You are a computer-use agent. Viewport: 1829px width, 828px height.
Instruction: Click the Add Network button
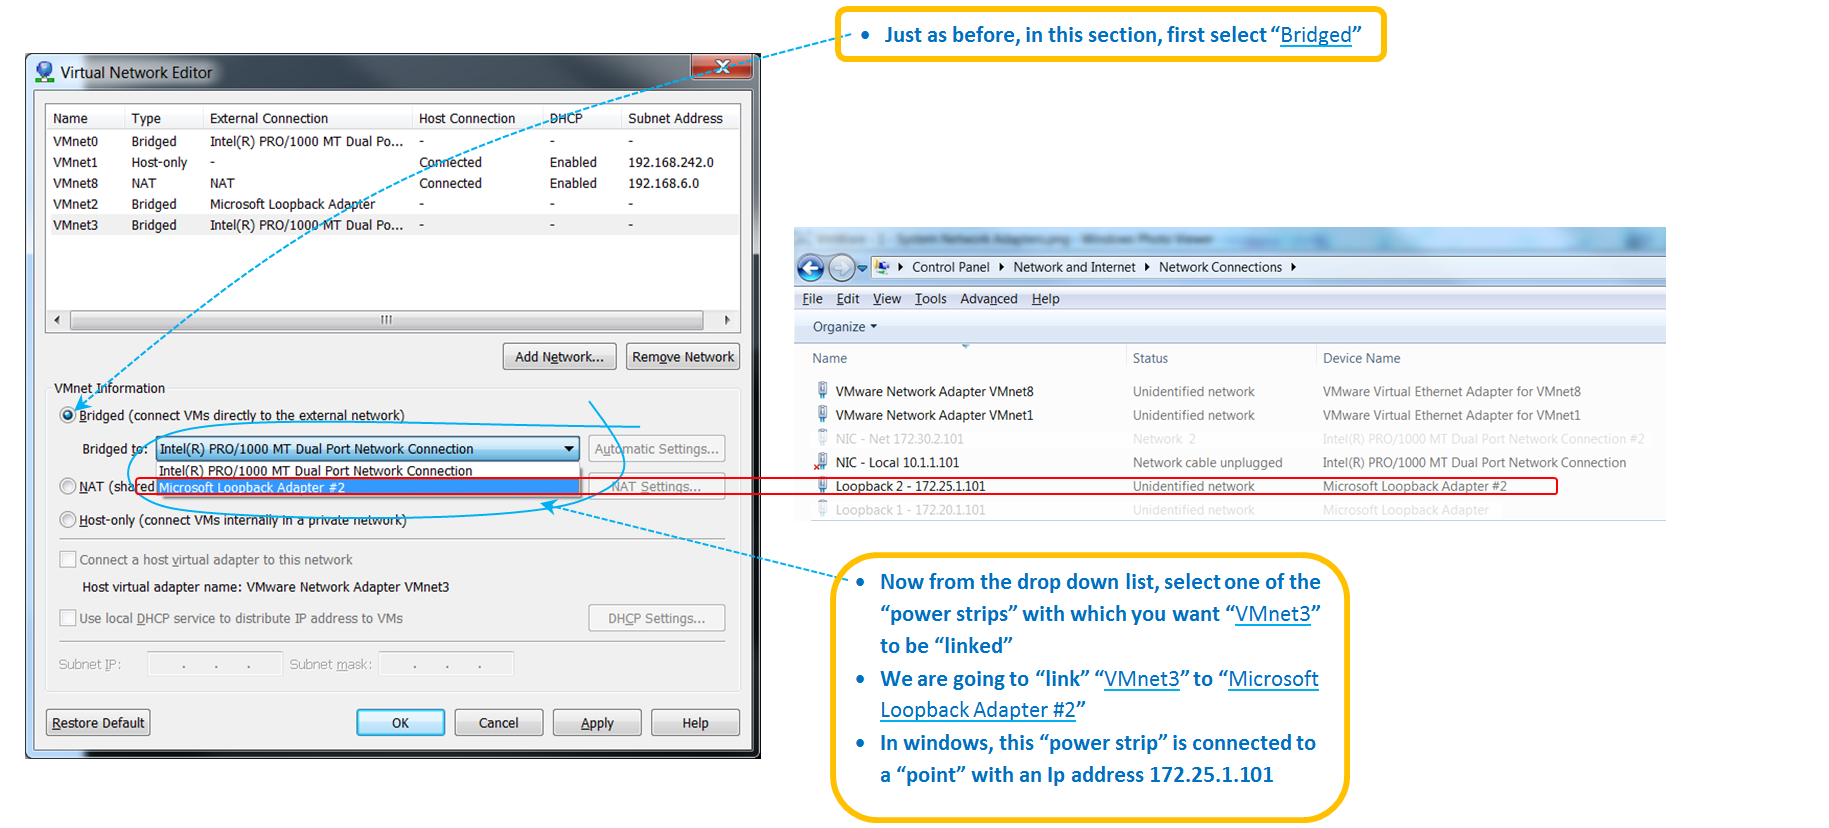(559, 357)
